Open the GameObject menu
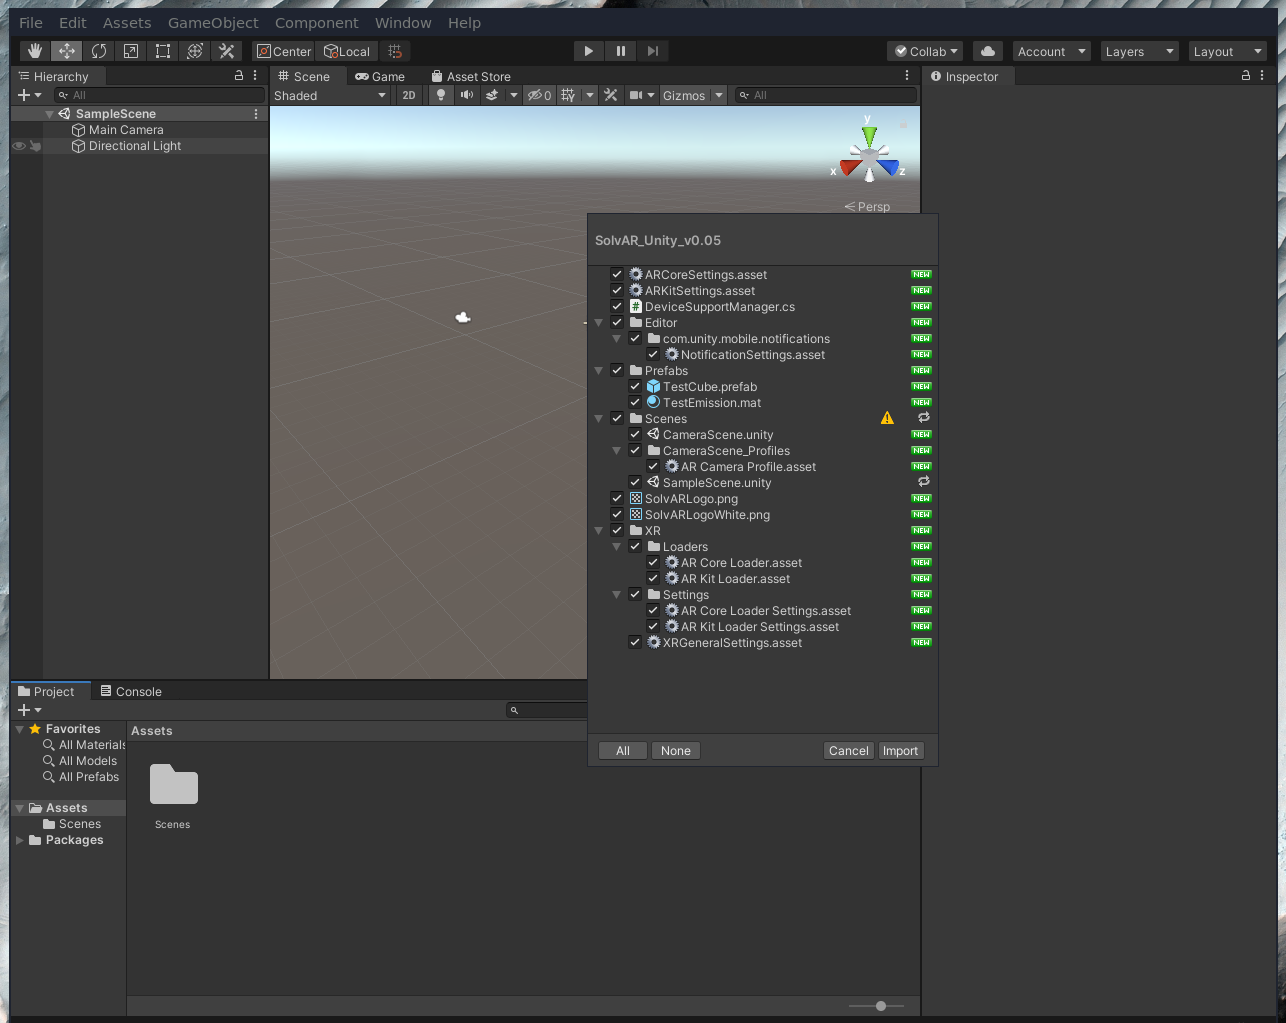This screenshot has width=1286, height=1023. [213, 22]
